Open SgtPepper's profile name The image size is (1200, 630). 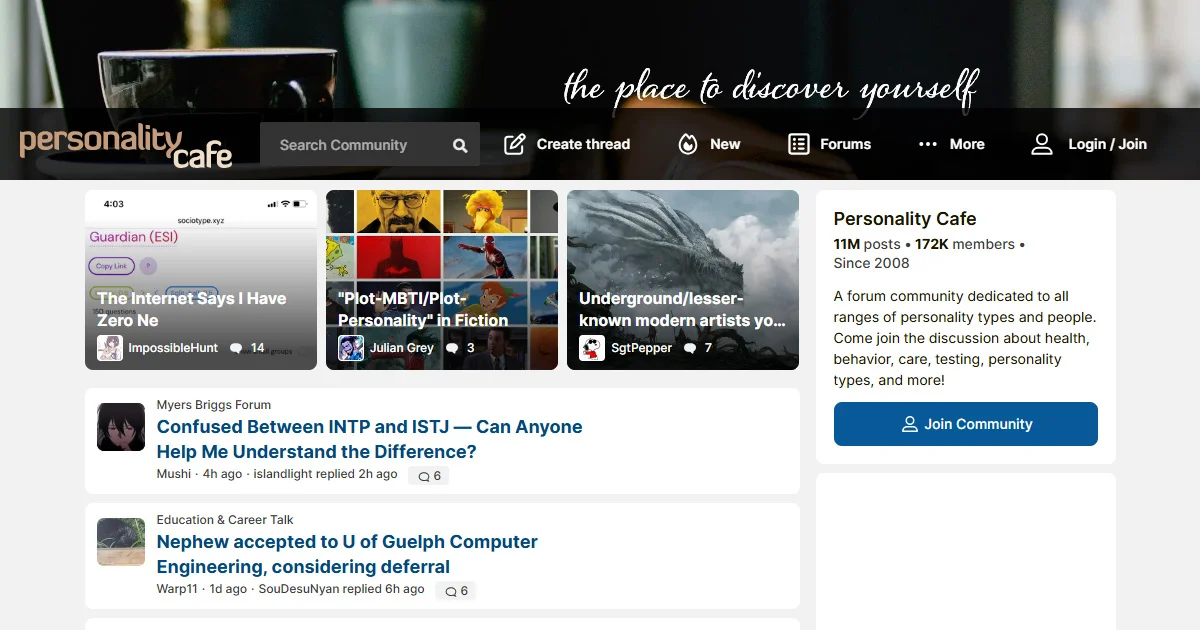point(642,348)
